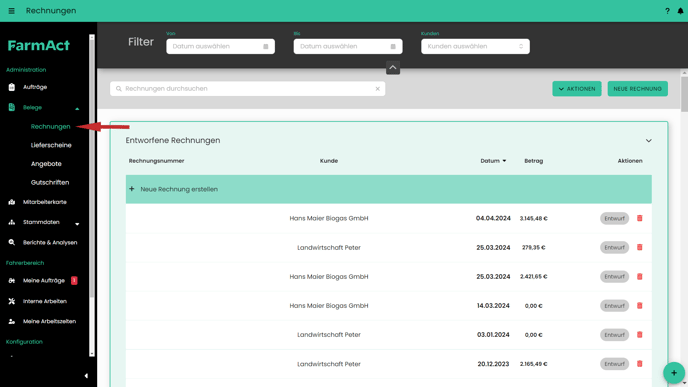Go to Gutschriften in the sidebar
Viewport: 688px width, 387px height.
coord(50,183)
